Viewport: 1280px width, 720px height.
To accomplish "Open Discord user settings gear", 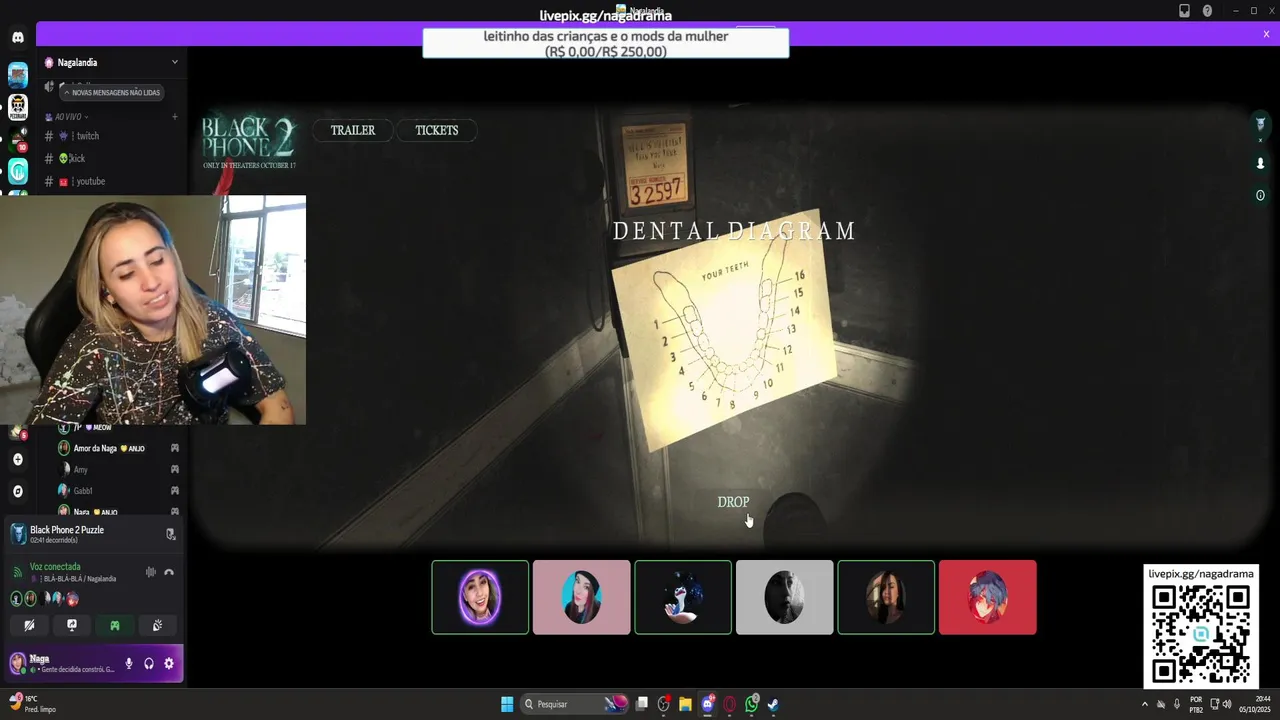I will [169, 663].
